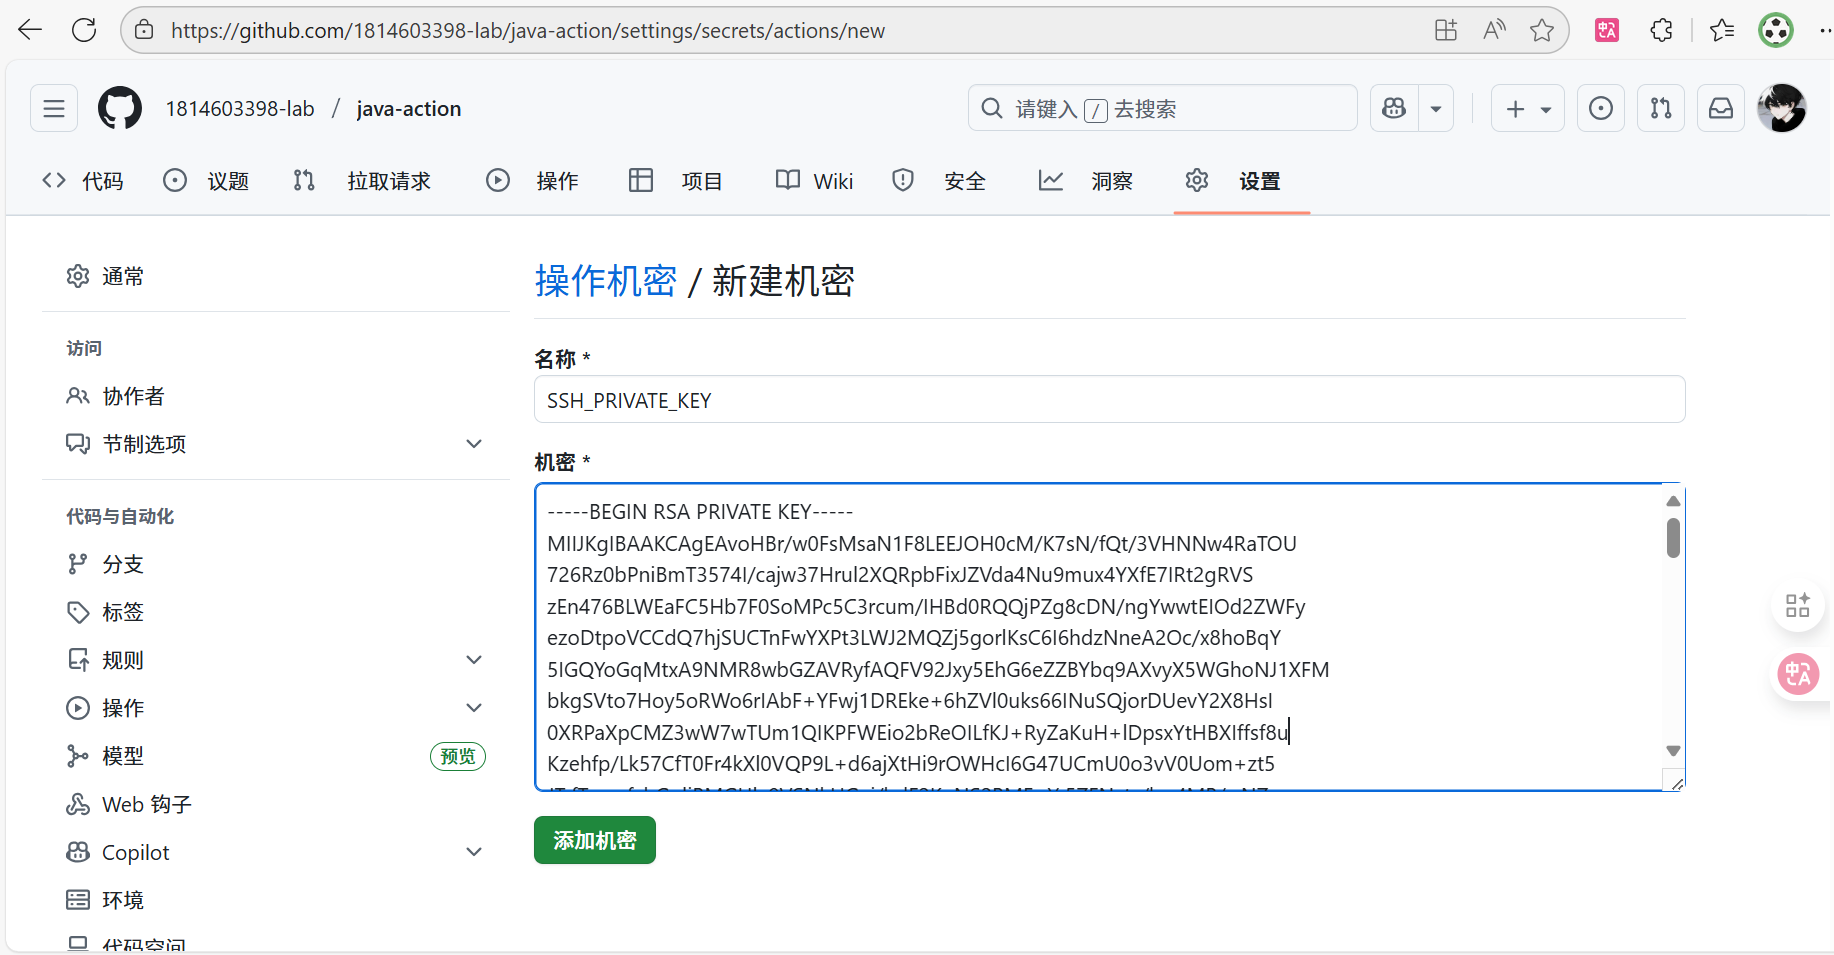Viewport: 1834px width, 955px height.
Task: Go back using the browser back arrow
Action: pos(30,29)
